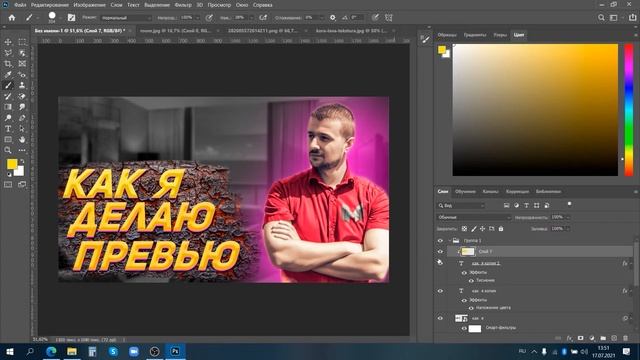Toggle Смарт-фильтры visibility eye

(464, 328)
